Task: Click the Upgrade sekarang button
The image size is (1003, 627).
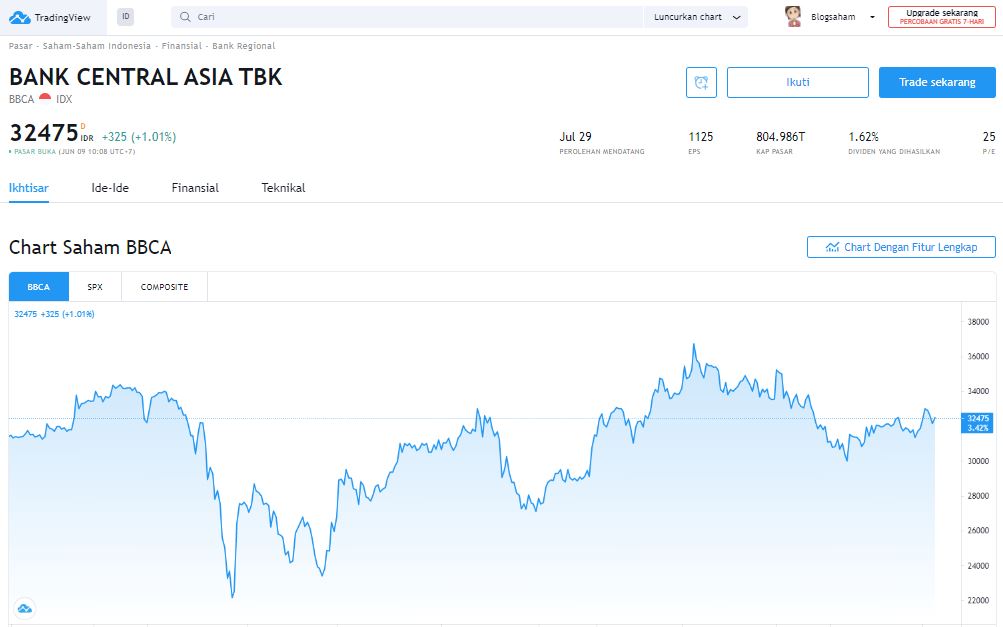Action: pyautogui.click(x=942, y=17)
